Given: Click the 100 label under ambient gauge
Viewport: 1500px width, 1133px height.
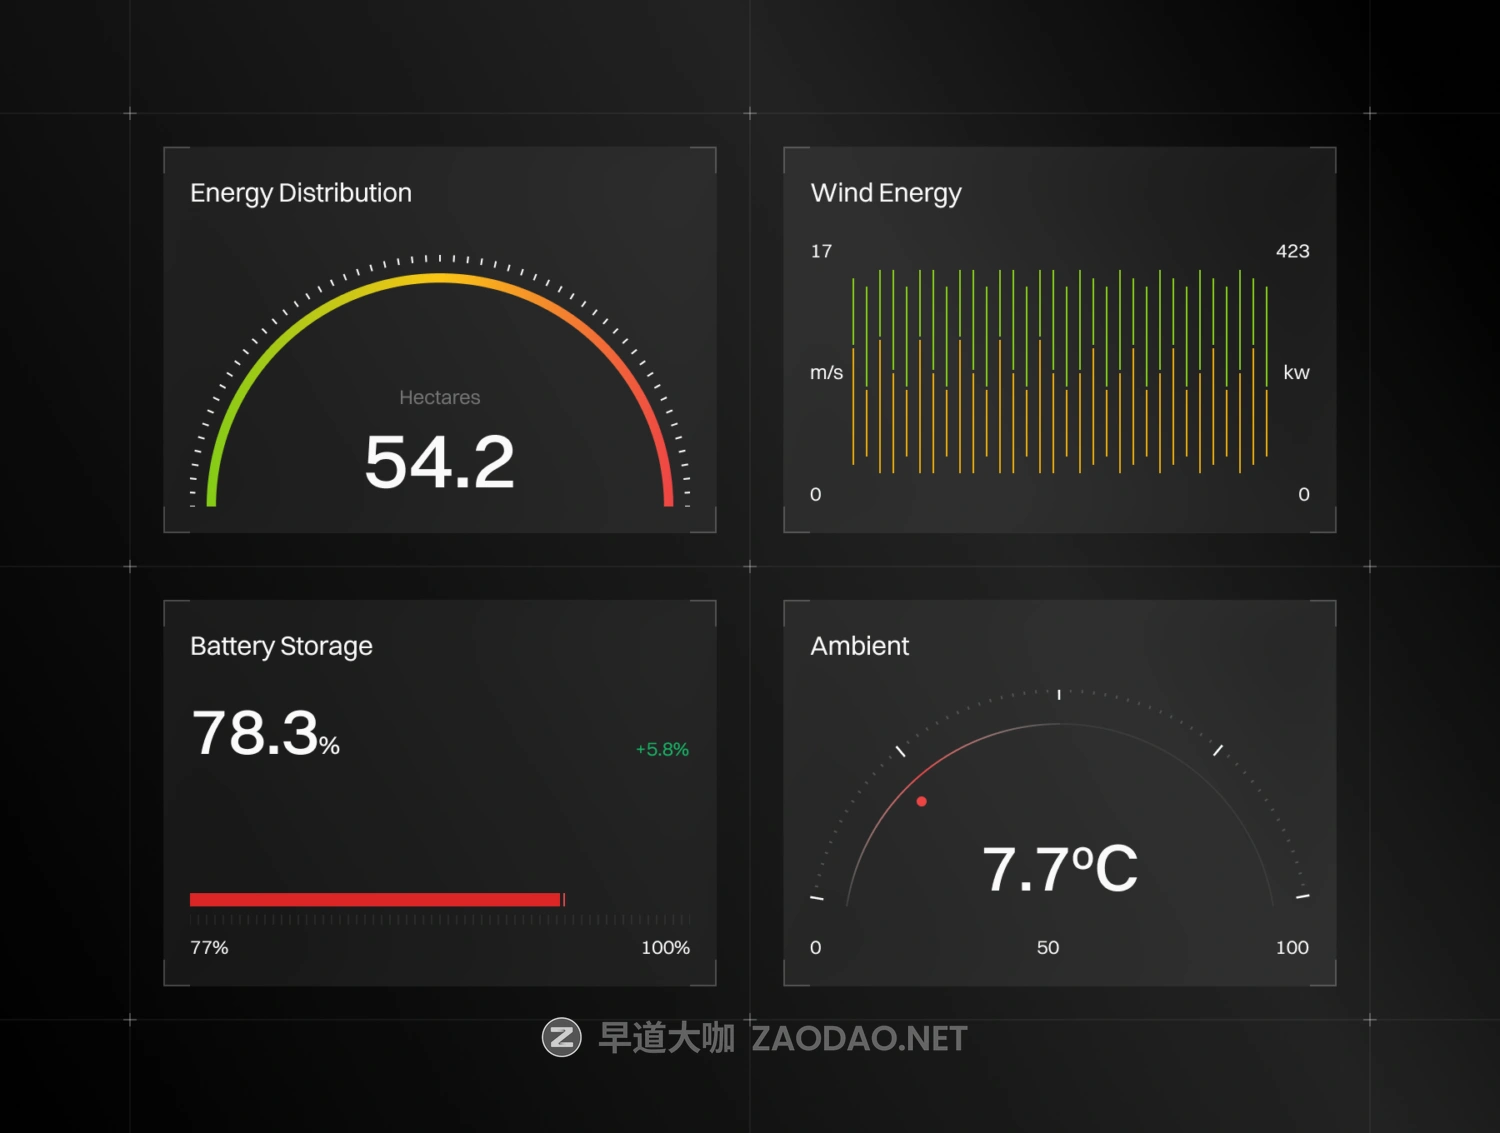Looking at the screenshot, I should coord(1292,947).
